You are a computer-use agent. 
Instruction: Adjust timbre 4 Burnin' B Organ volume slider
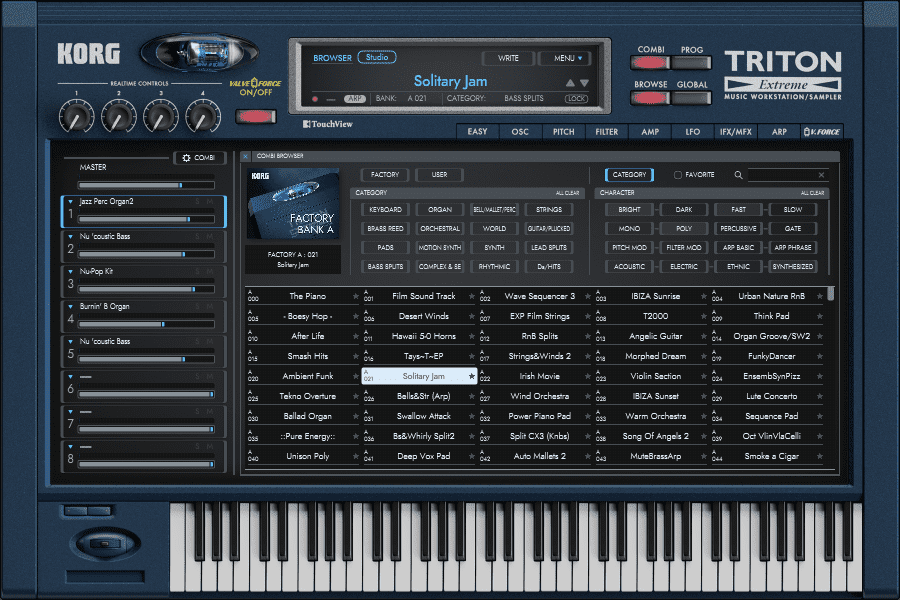[x=146, y=324]
